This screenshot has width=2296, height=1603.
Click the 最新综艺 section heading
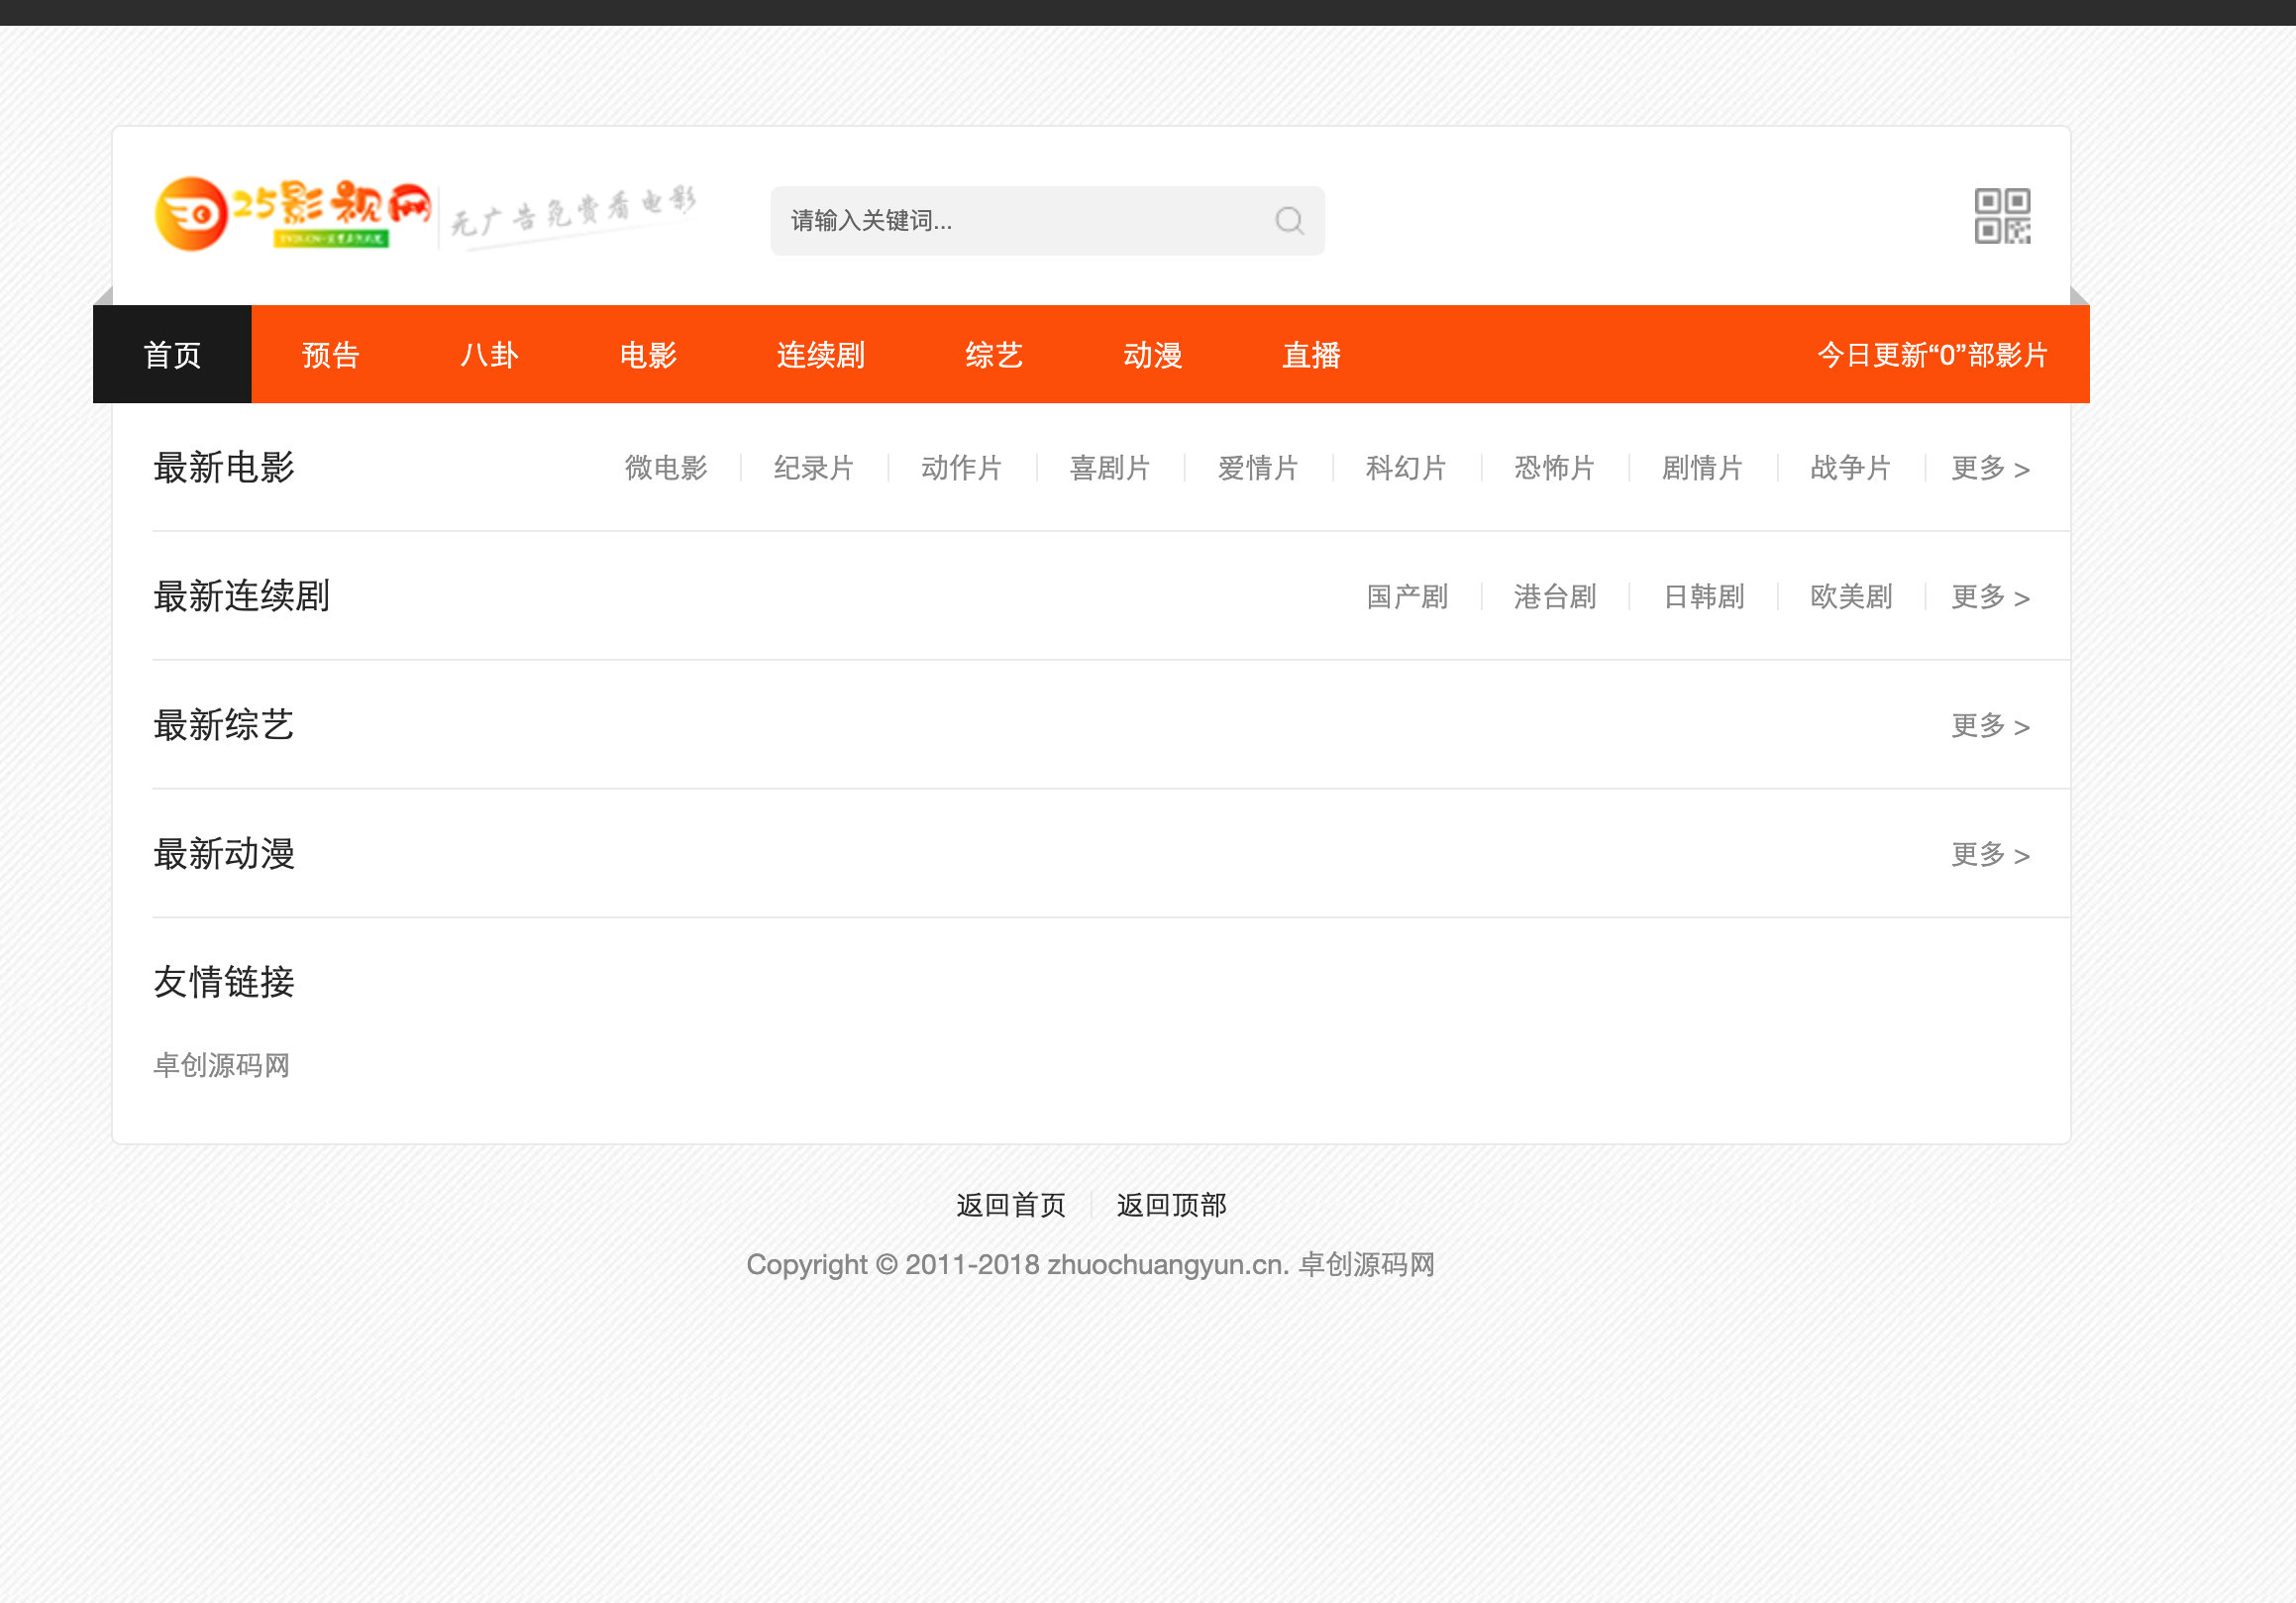tap(224, 725)
